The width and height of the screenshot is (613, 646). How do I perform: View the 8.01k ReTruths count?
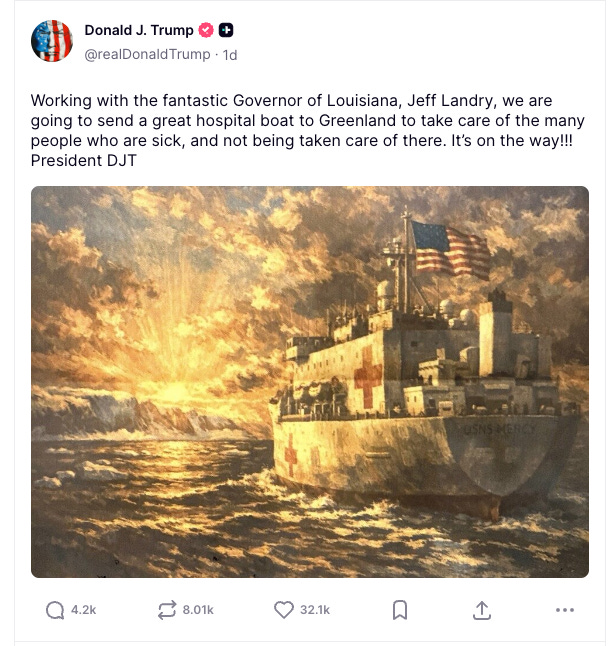(x=198, y=610)
